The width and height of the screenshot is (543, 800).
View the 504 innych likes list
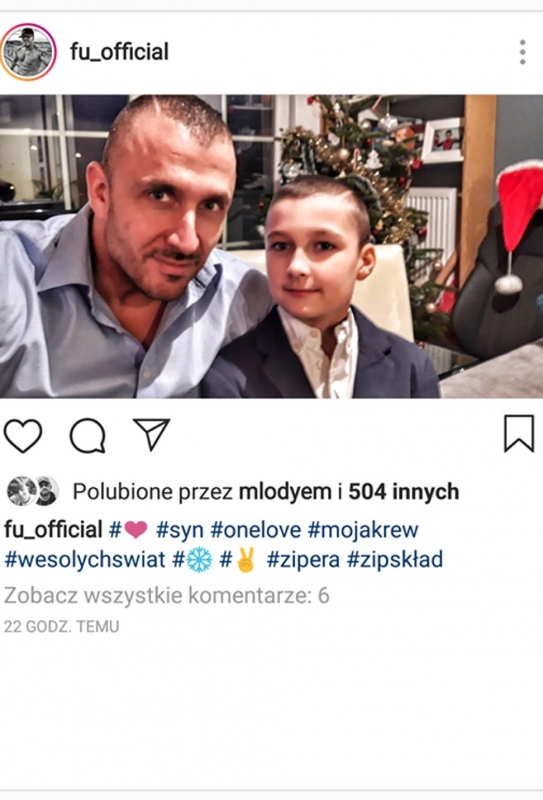404,492
